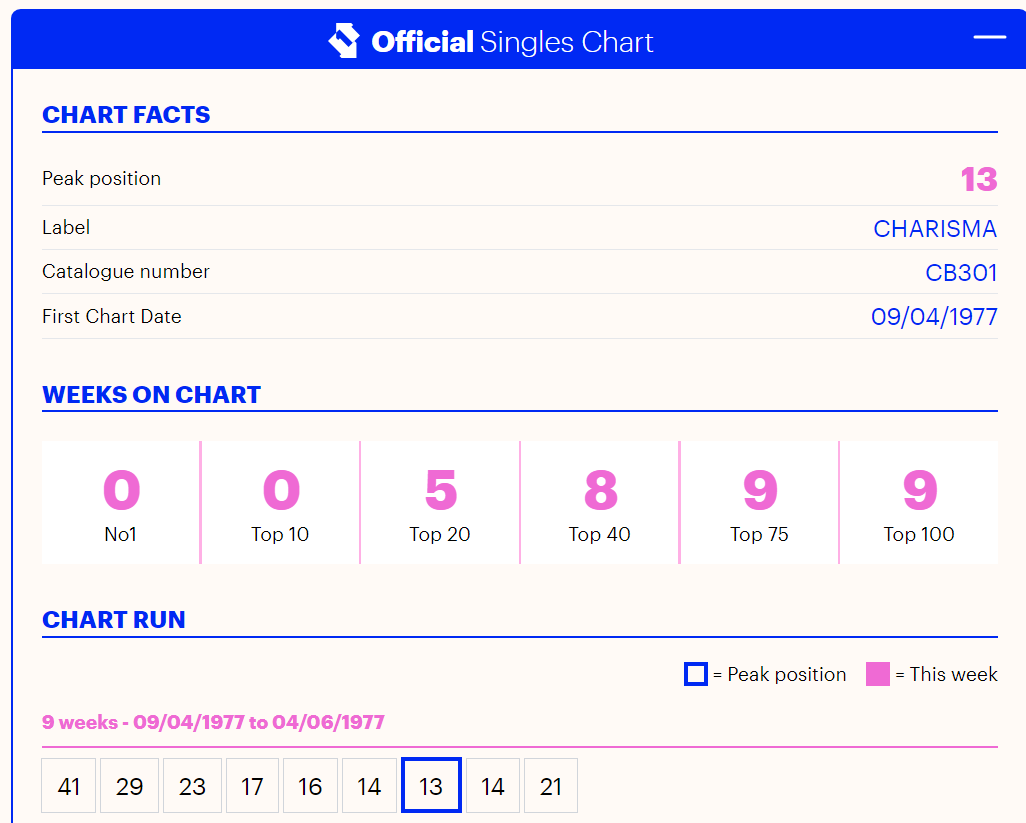This screenshot has width=1026, height=823.
Task: Click the first chart date 09/04/1977
Action: (934, 317)
